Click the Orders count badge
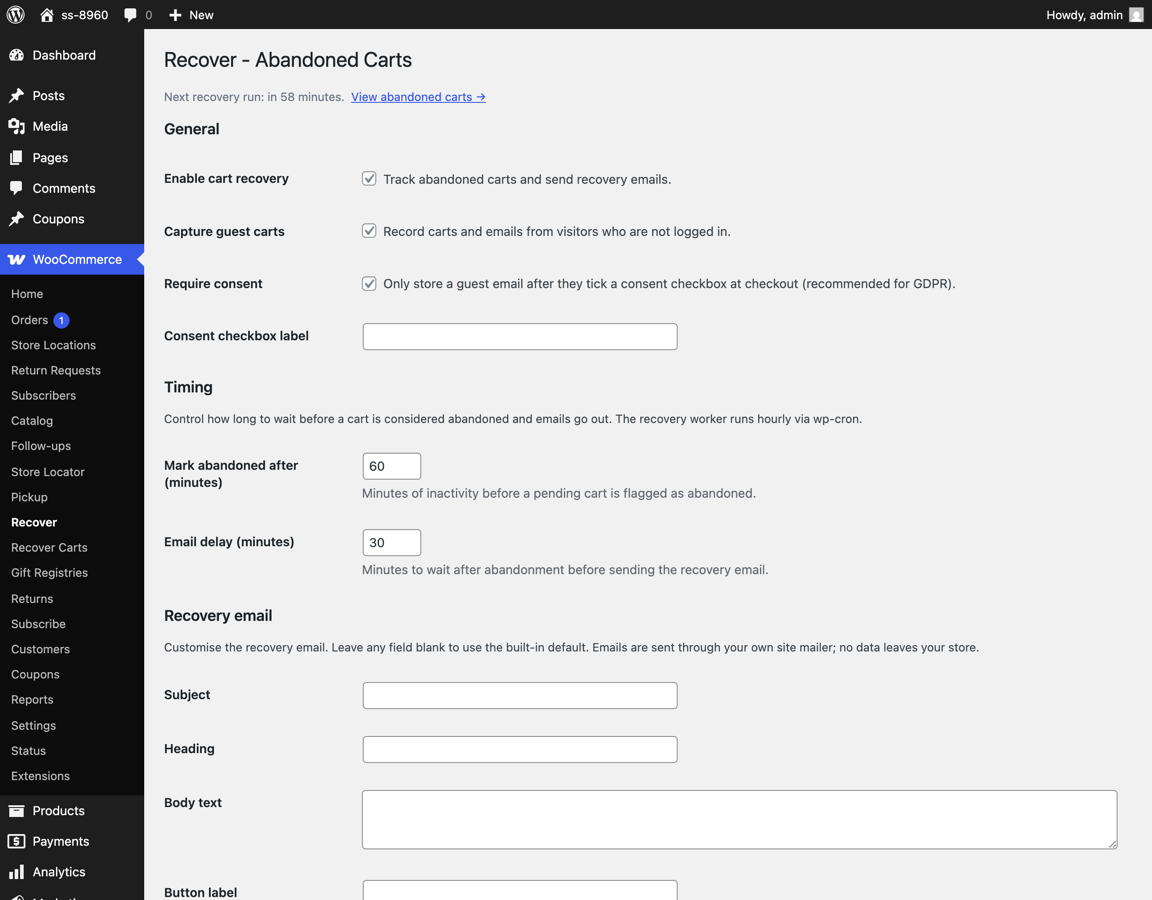 (x=62, y=320)
